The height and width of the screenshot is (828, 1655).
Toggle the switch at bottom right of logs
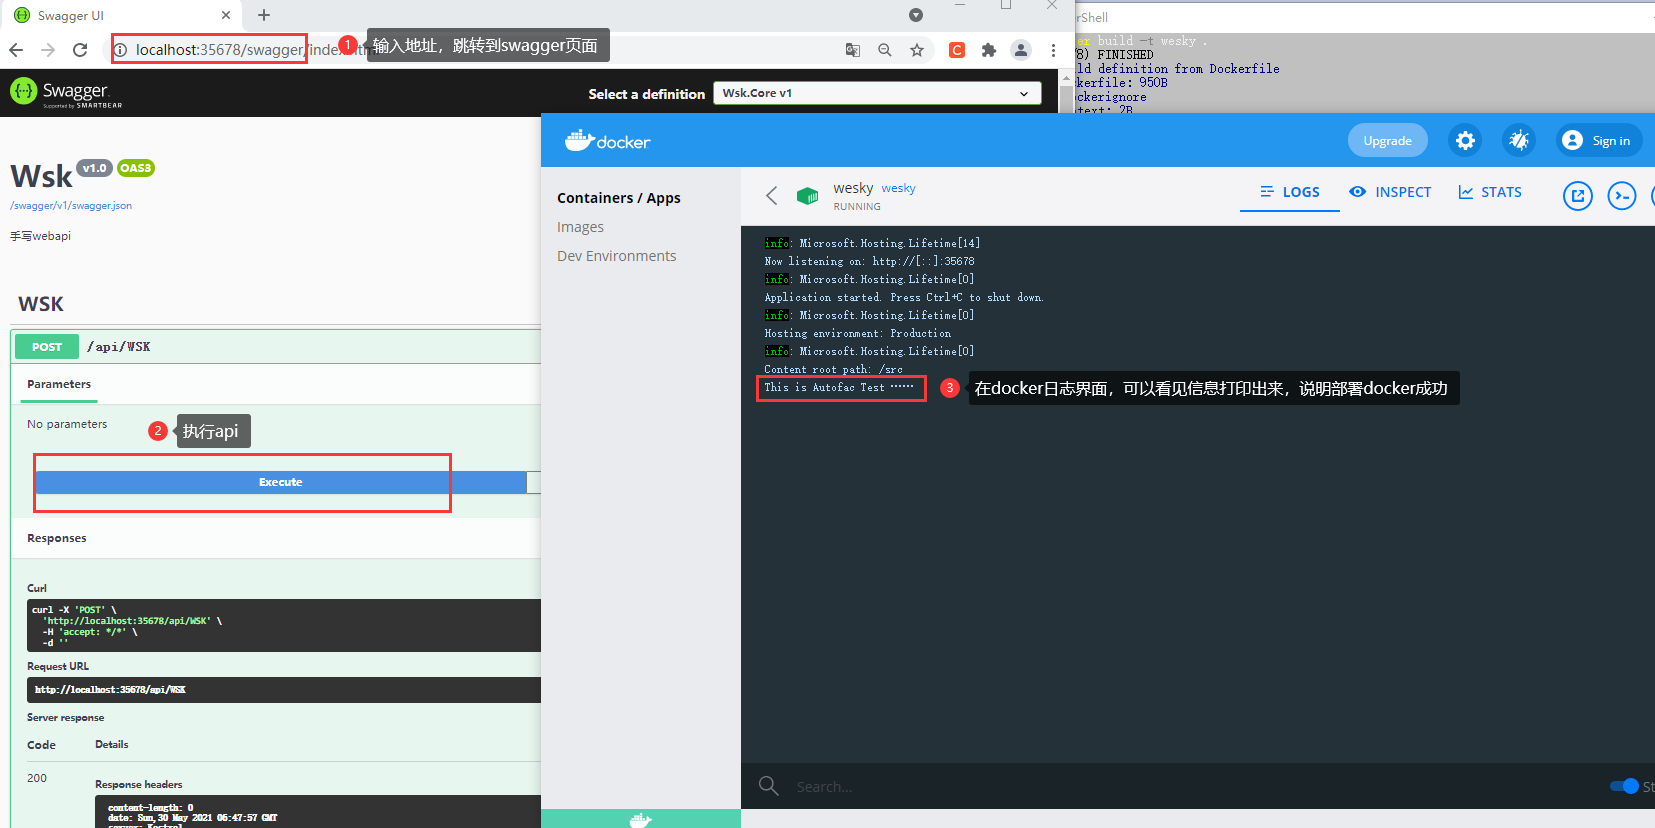pos(1624,786)
